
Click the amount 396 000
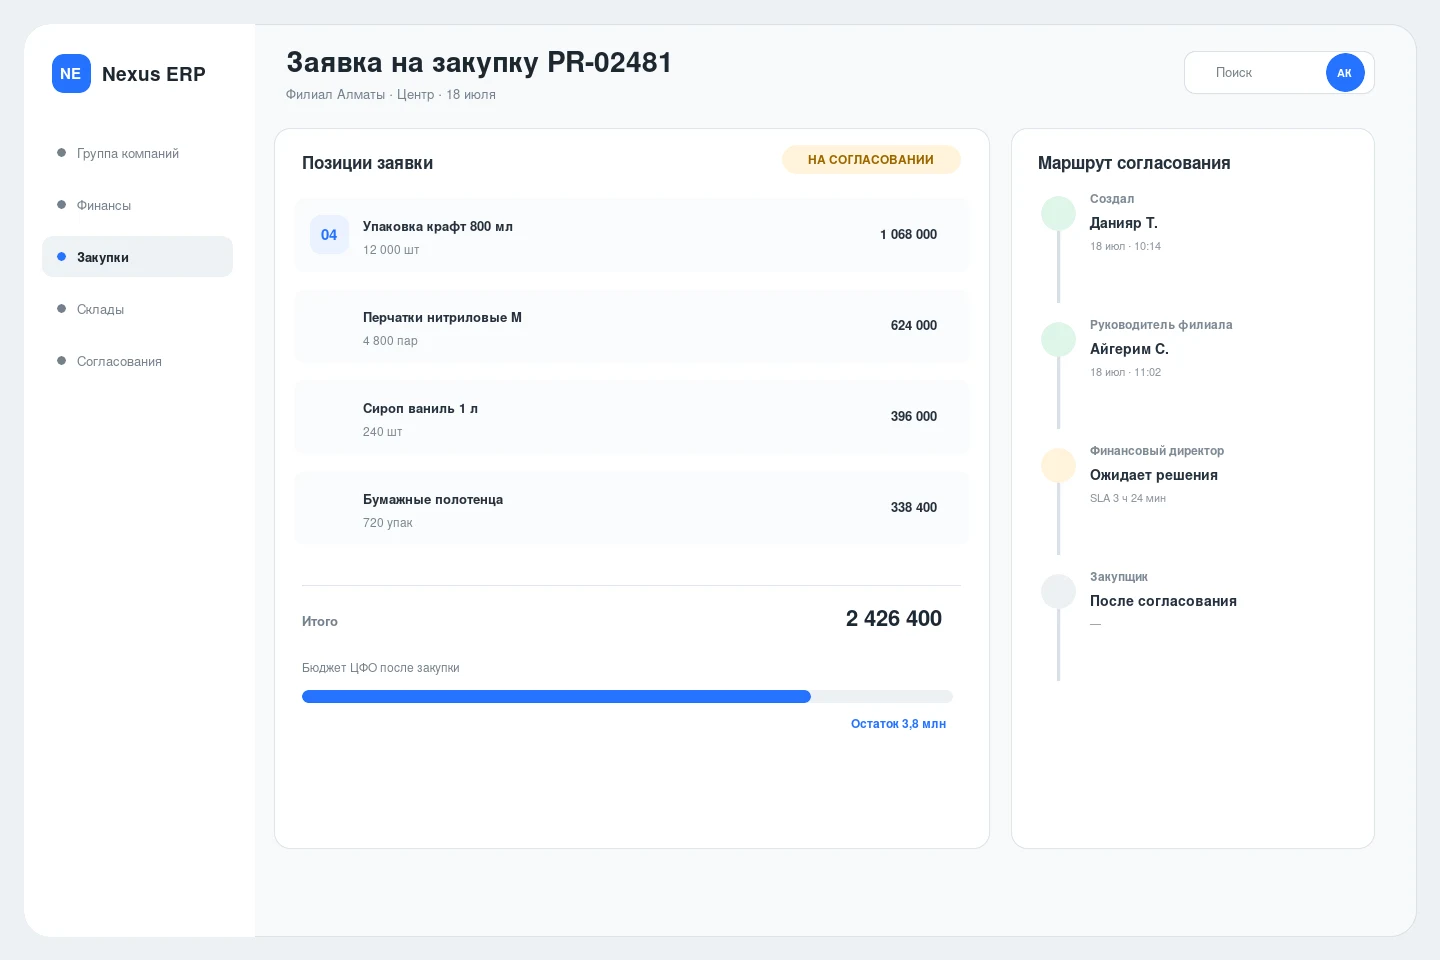click(914, 417)
